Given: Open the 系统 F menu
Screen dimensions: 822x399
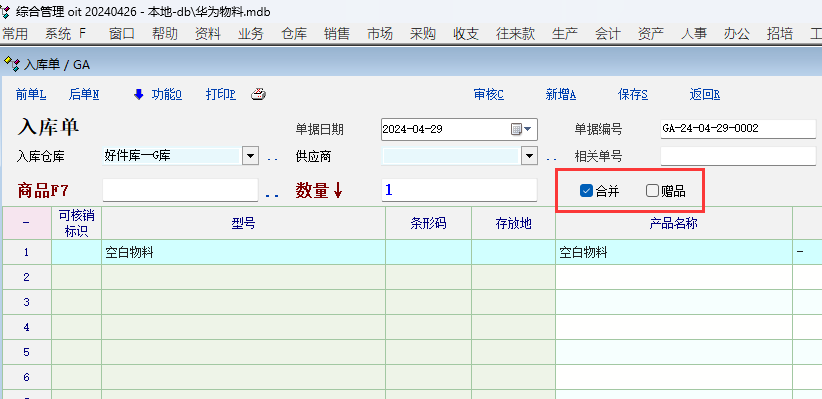Looking at the screenshot, I should pyautogui.click(x=65, y=34).
